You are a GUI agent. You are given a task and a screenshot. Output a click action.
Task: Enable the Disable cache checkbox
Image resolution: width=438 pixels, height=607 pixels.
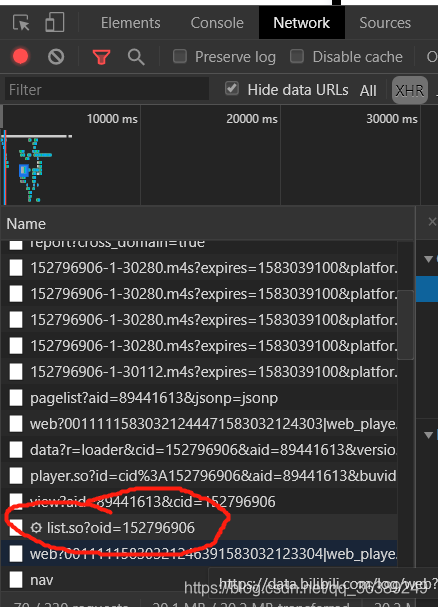click(297, 57)
